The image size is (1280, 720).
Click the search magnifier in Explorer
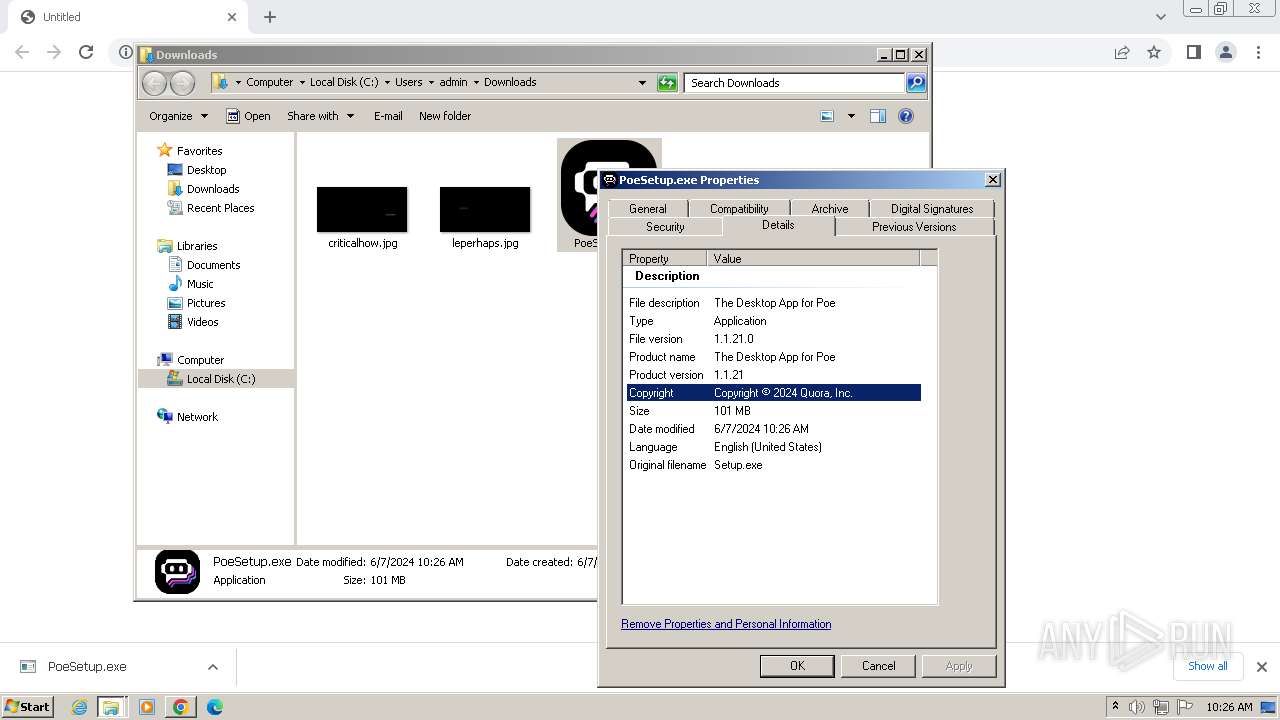916,83
